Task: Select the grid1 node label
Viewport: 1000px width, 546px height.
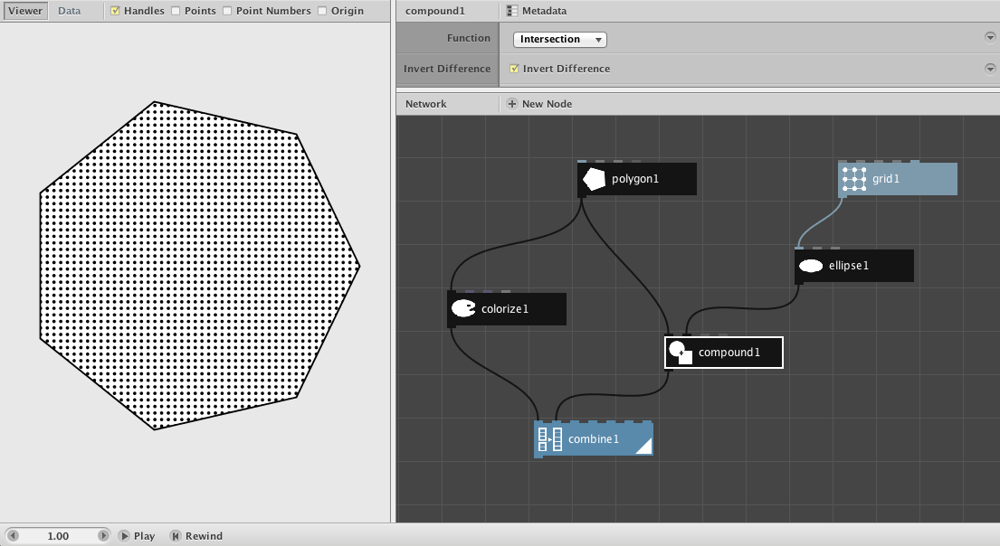Action: pyautogui.click(x=885, y=179)
